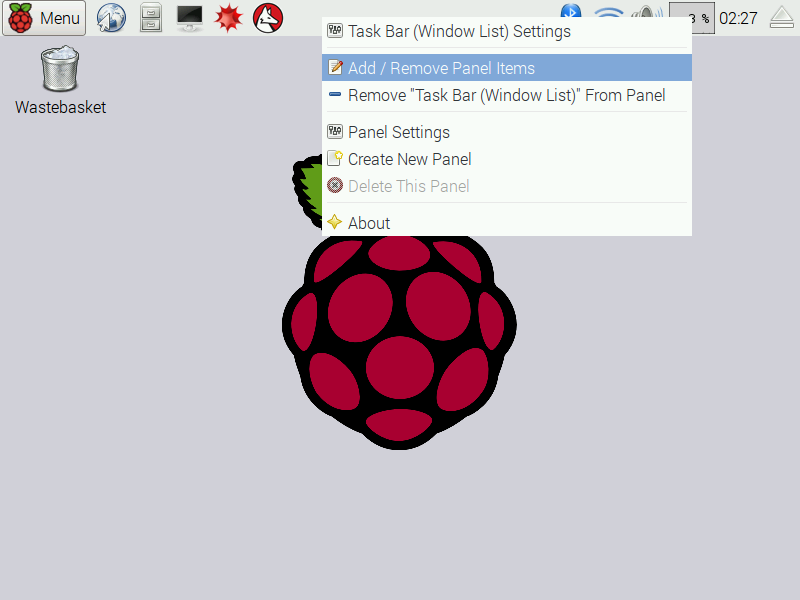Screen dimensions: 800x600
Task: Open a terminal from the panel
Action: tap(188, 17)
